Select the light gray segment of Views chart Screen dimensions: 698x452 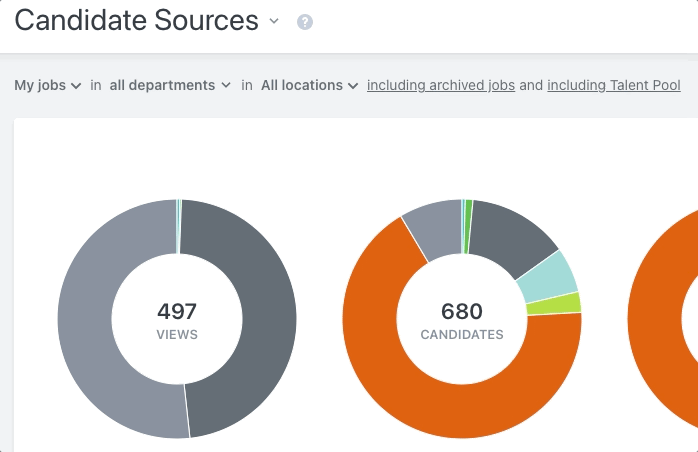click(85, 319)
